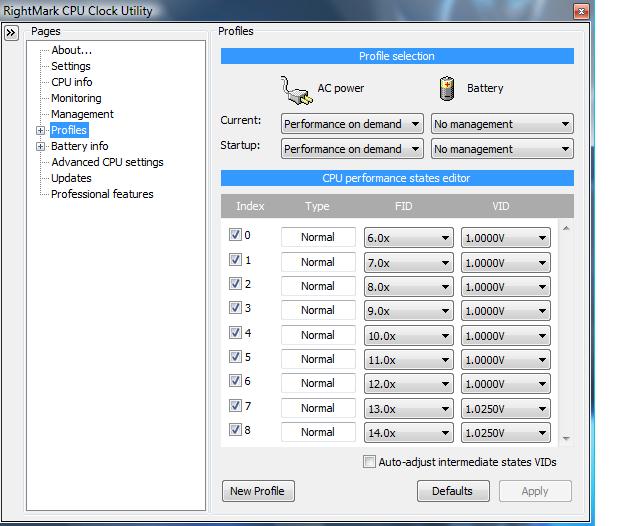Viewport: 640px width, 526px height.
Task: Click the states list scroll down arrow
Action: coord(566,438)
